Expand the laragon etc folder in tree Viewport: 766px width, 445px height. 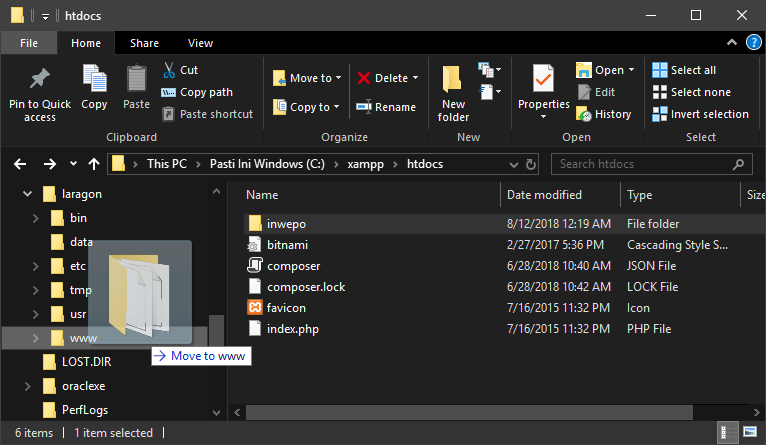click(x=36, y=266)
